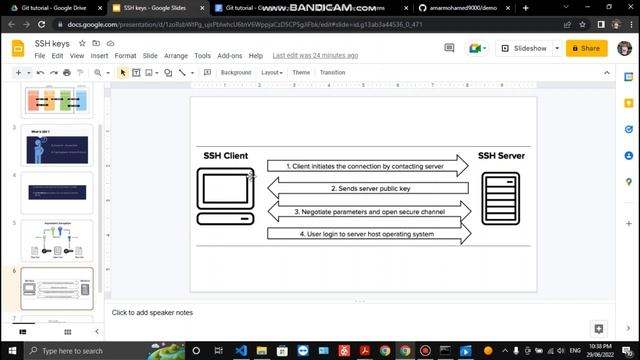Open the zoom level dropdown arrow
640x360 pixels.
click(108, 73)
